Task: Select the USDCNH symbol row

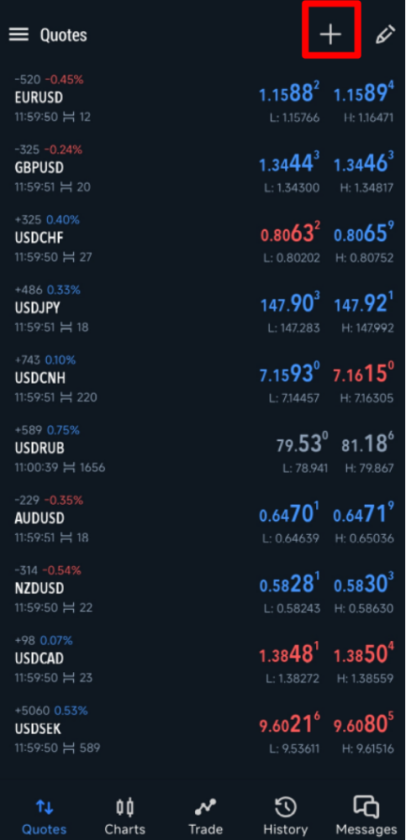Action: point(203,378)
